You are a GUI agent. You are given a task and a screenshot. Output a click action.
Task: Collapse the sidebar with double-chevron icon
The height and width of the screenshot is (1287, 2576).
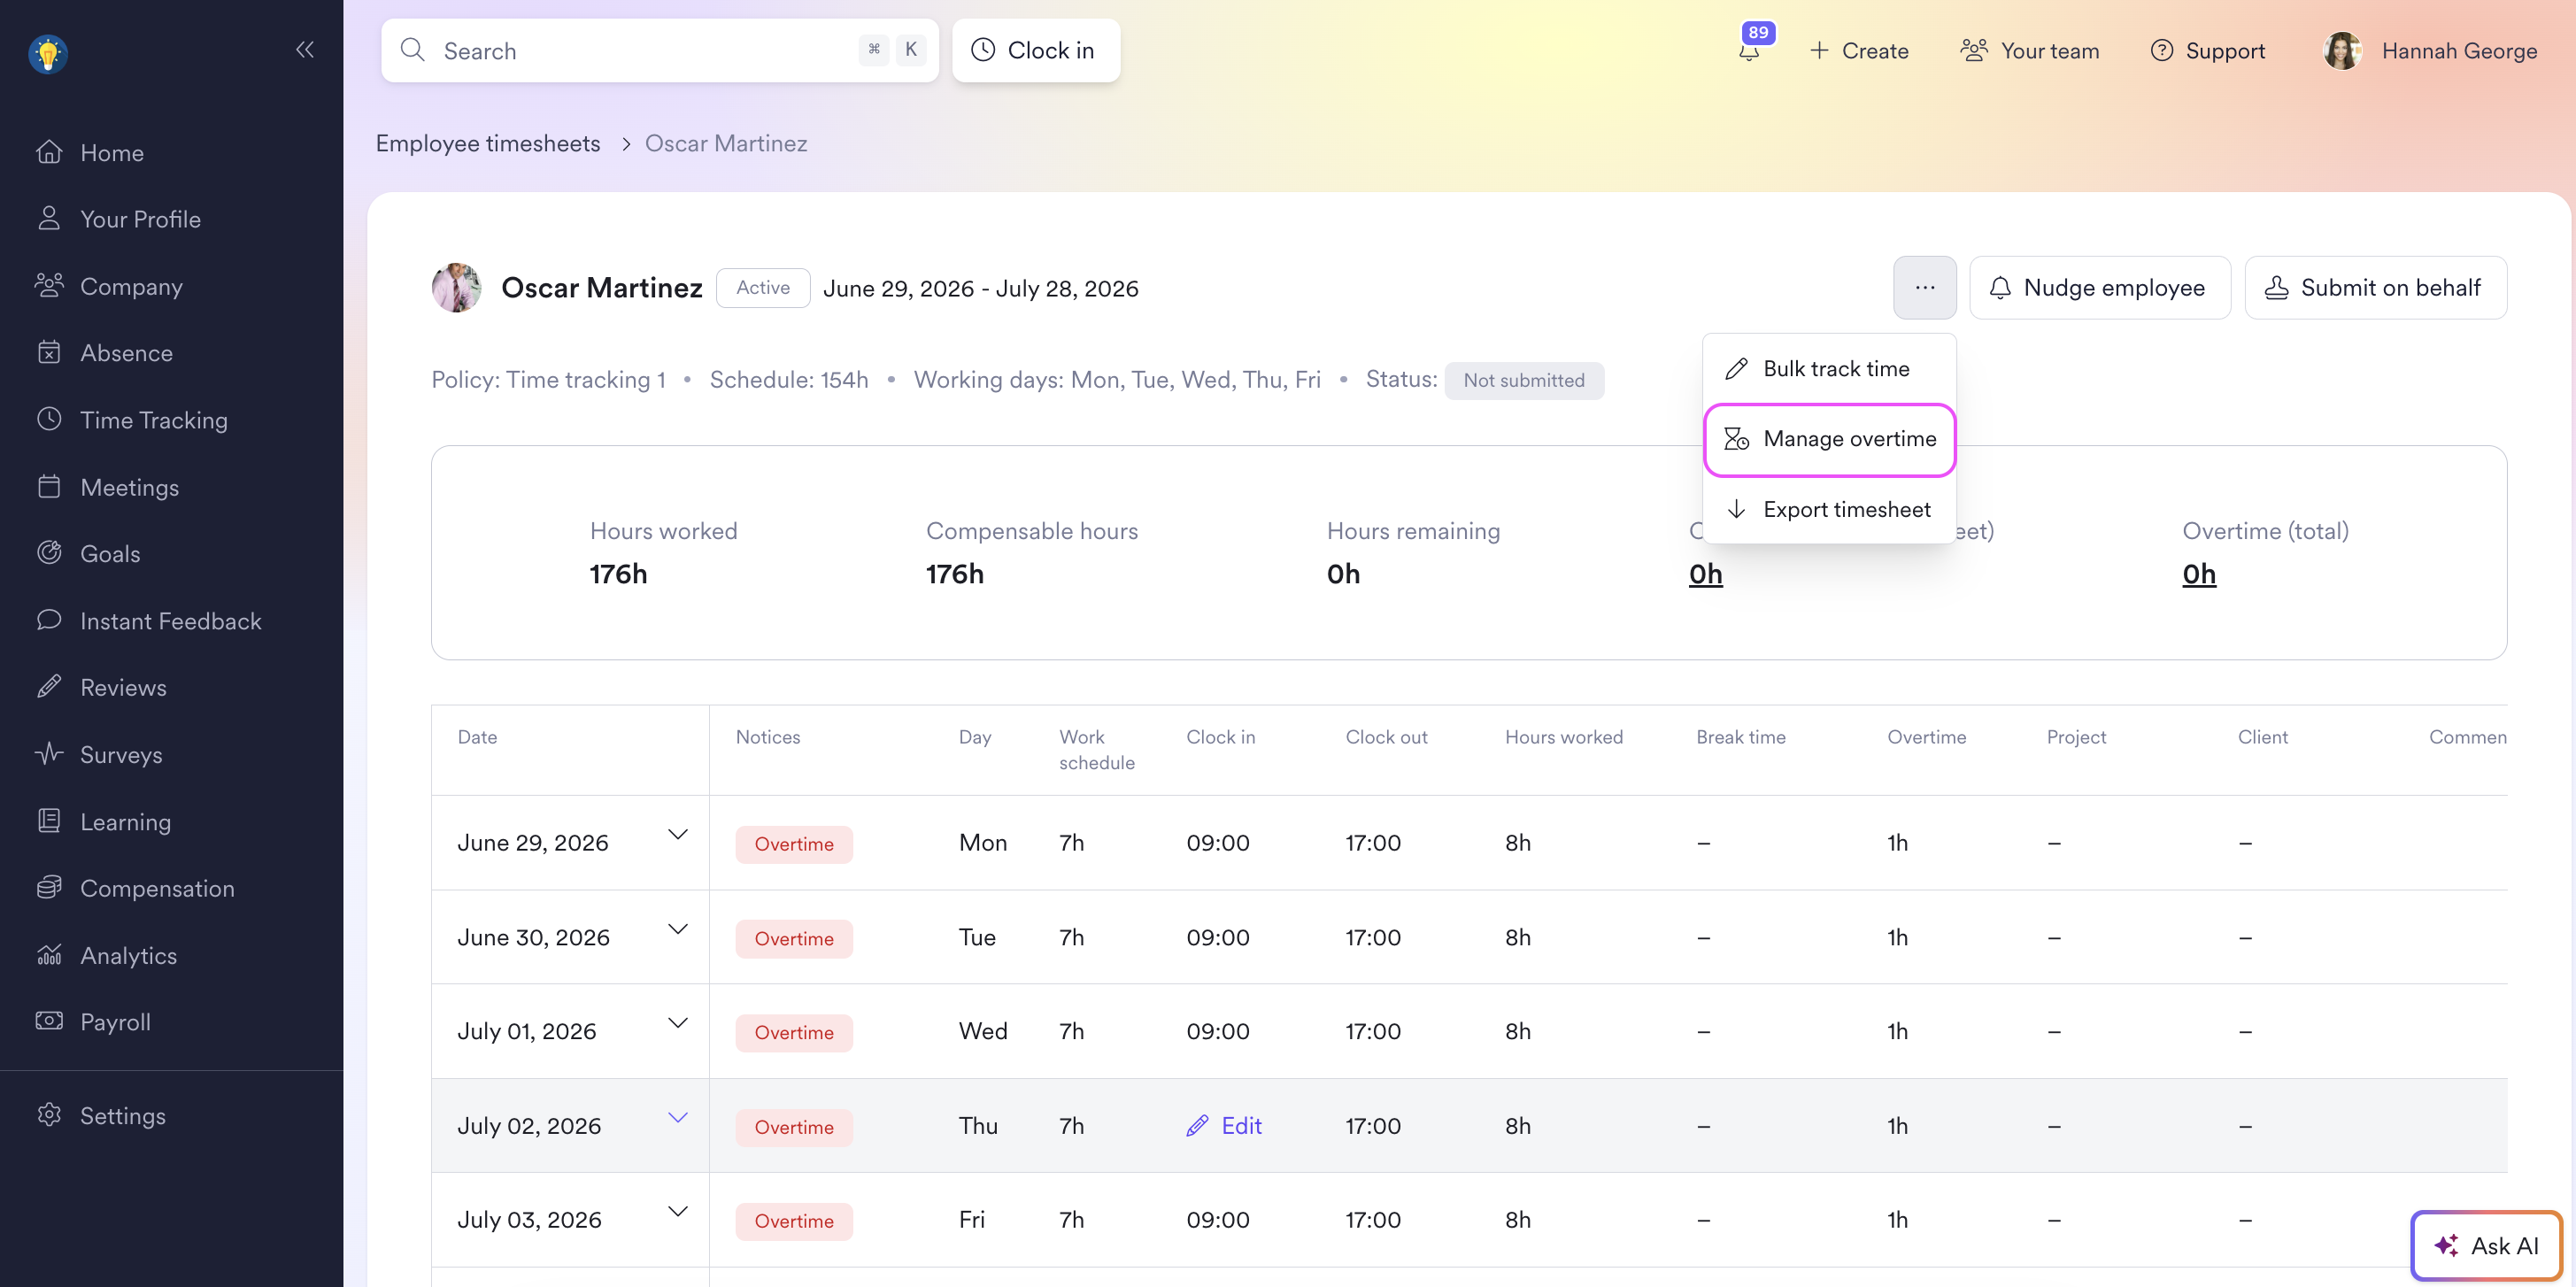coord(305,50)
